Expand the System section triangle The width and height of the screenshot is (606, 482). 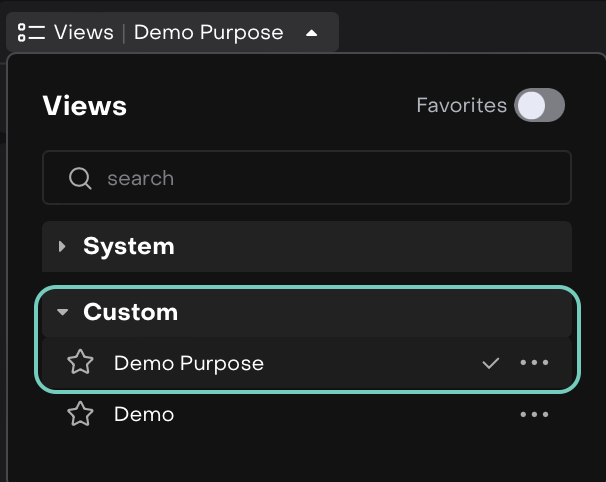(x=63, y=246)
